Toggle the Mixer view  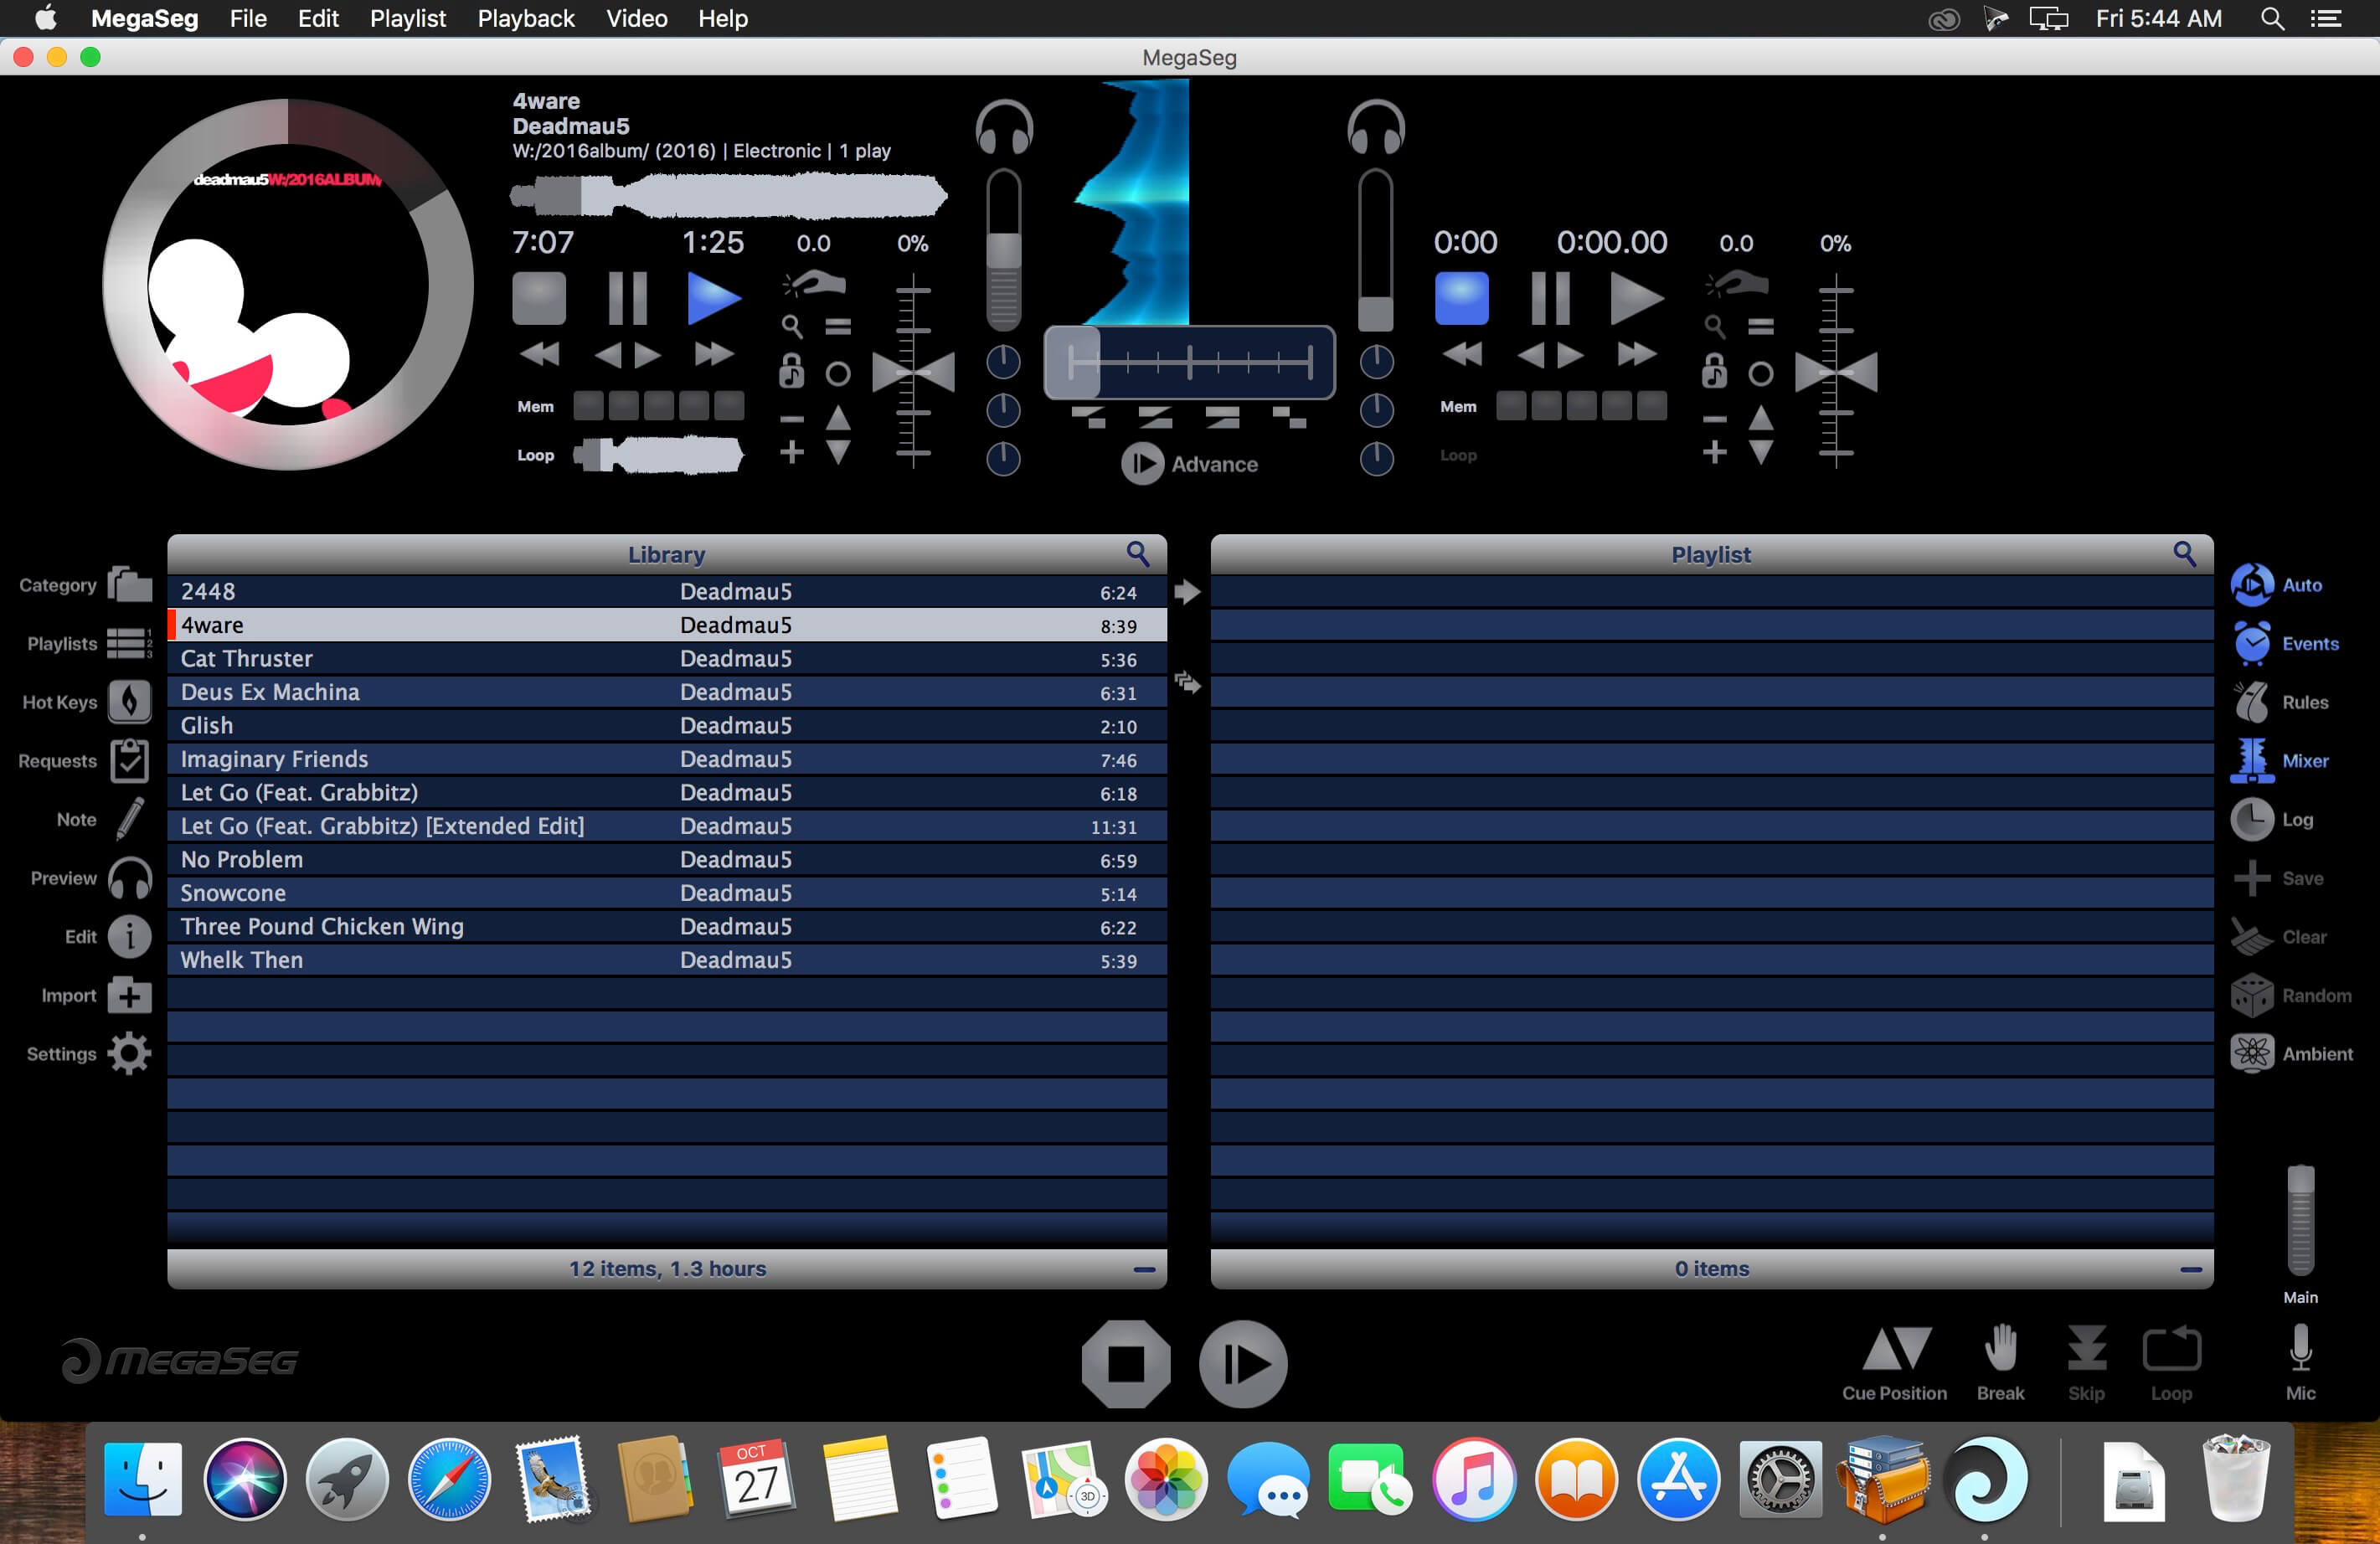2252,760
